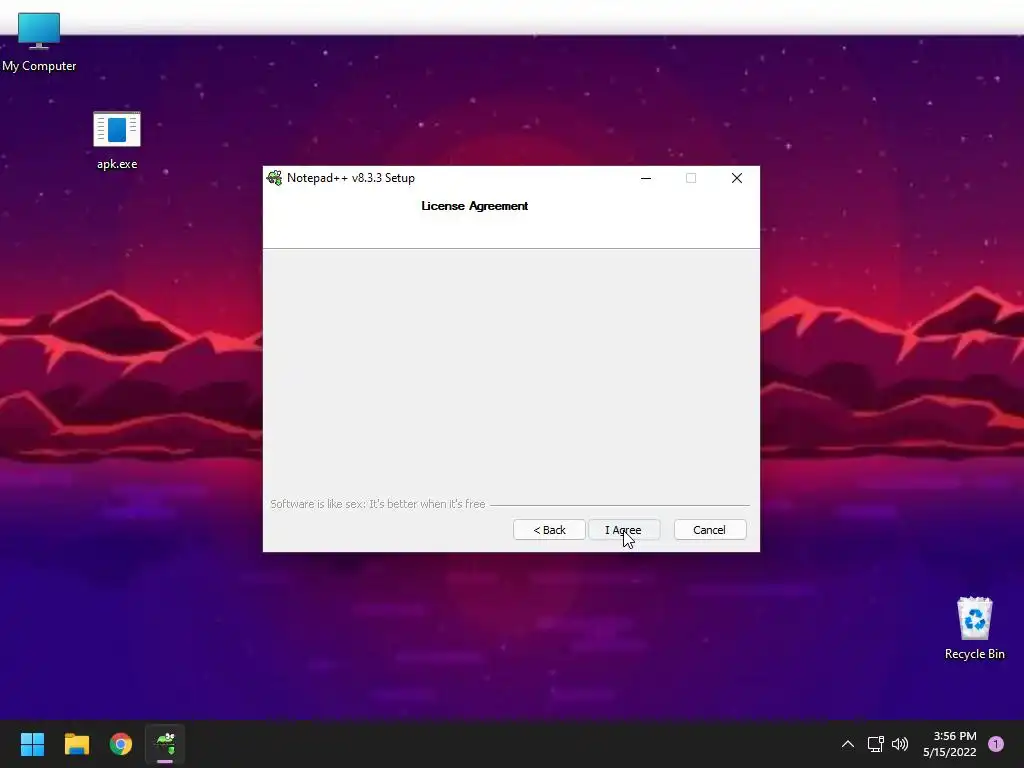Minimize the Notepad++ Setup window
This screenshot has height=768, width=1024.
[x=646, y=178]
